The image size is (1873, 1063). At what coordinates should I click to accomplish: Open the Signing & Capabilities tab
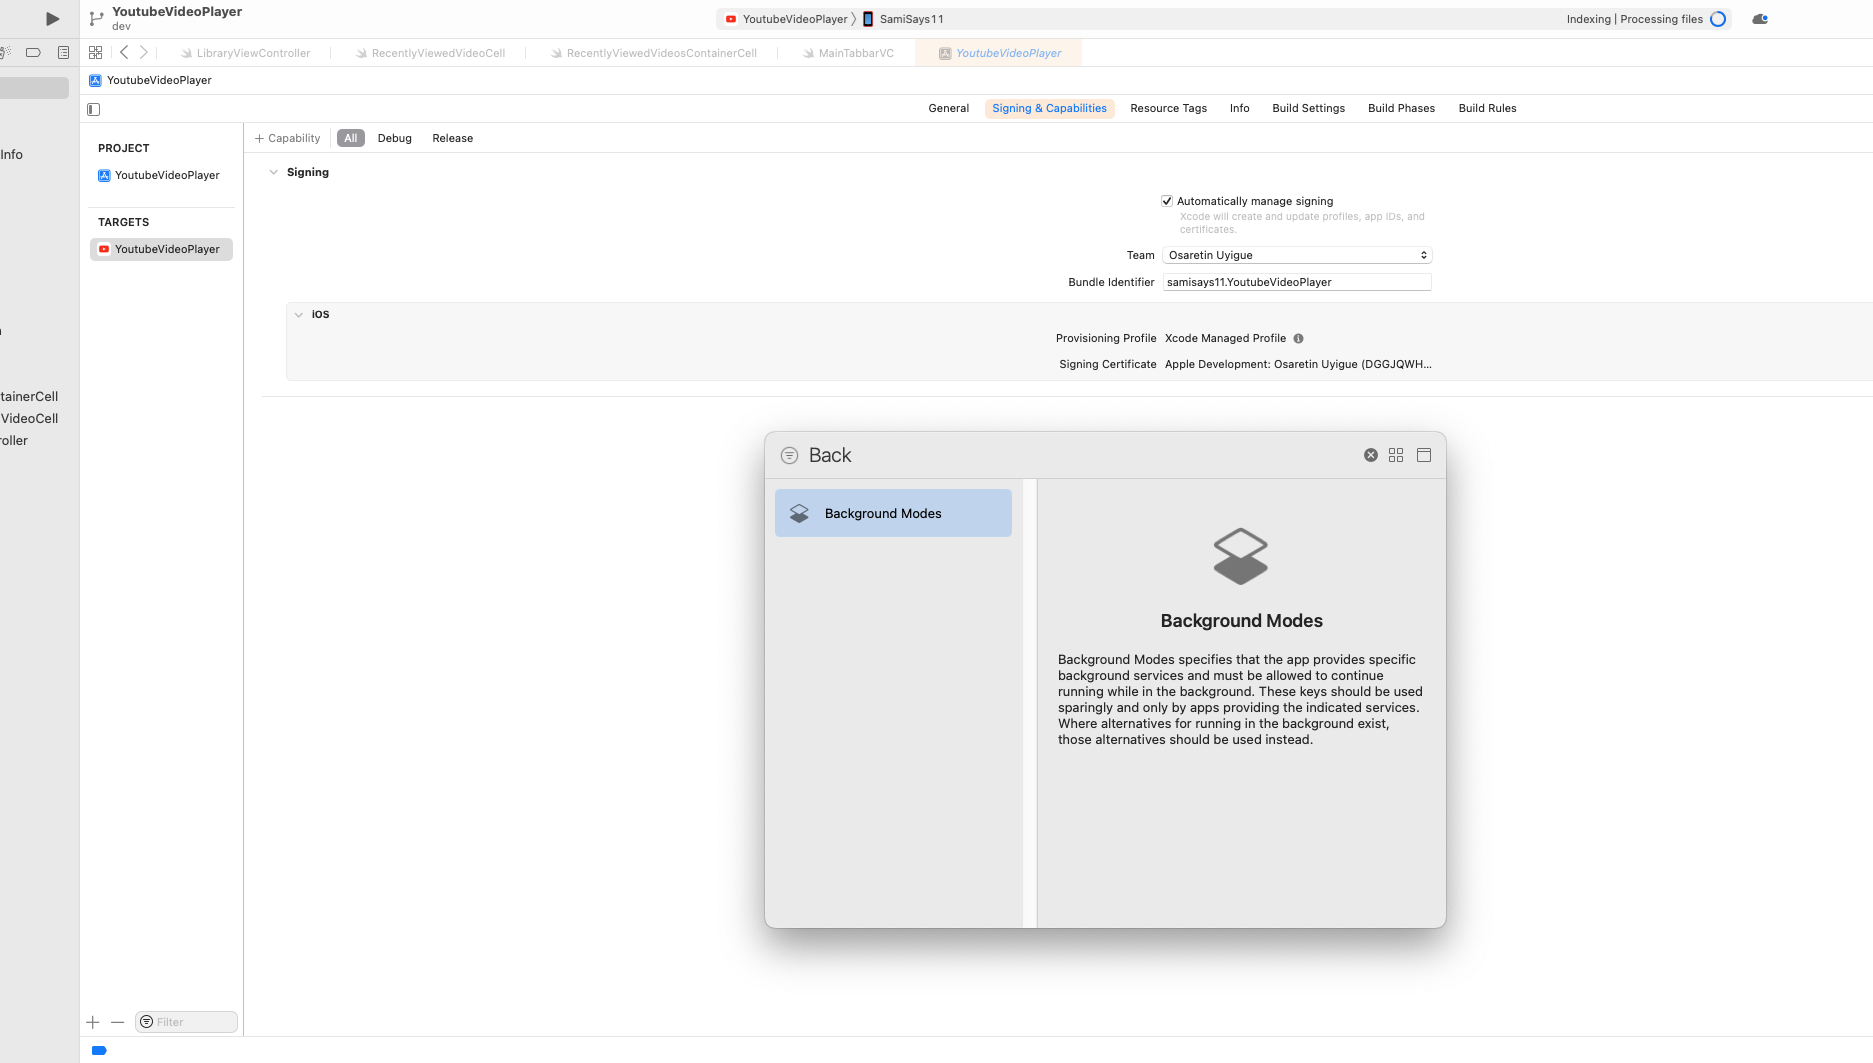coord(1049,108)
